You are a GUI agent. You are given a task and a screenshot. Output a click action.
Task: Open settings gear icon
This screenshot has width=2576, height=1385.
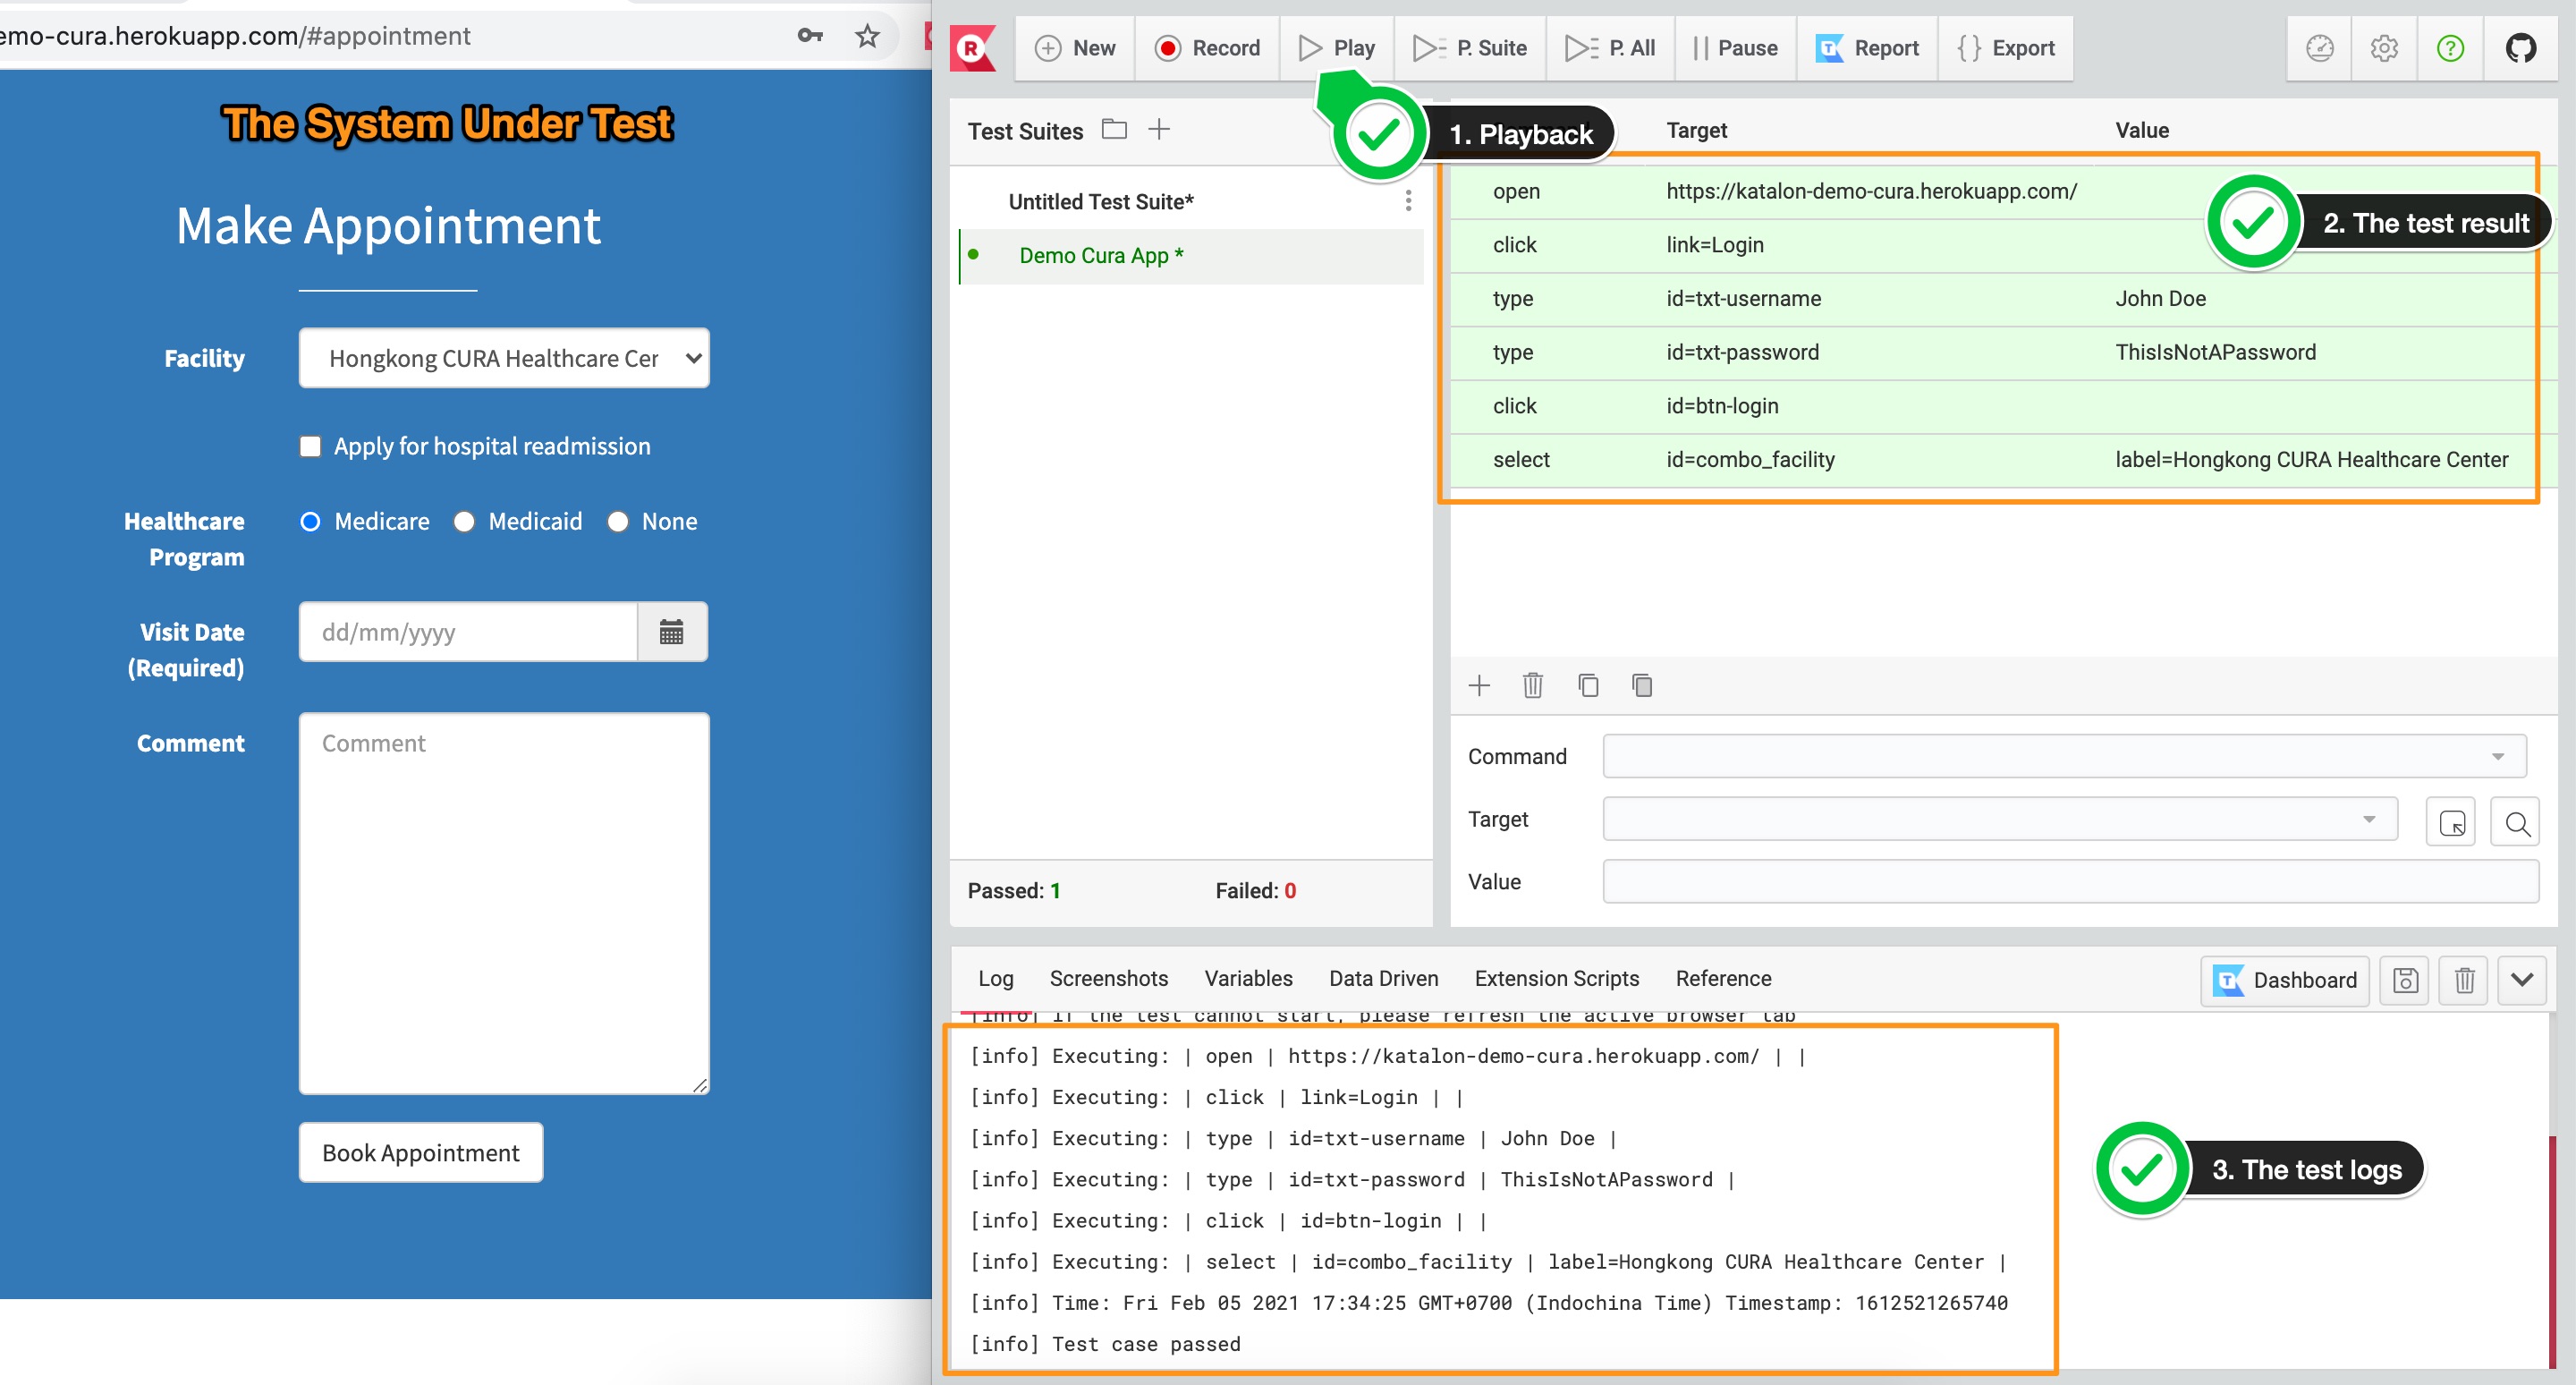(2384, 48)
